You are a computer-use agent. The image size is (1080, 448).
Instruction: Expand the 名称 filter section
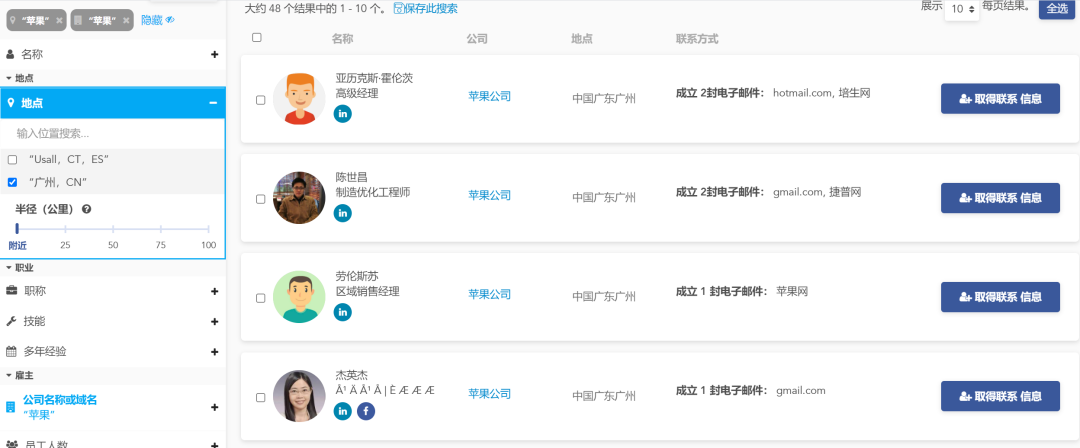(x=214, y=55)
